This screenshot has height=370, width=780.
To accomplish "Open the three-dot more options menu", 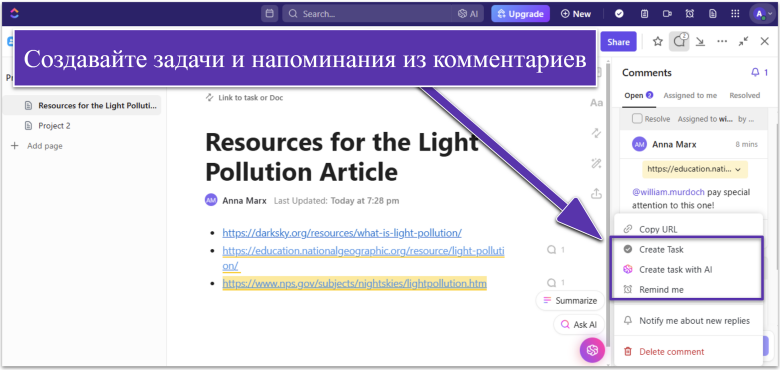I will pos(722,42).
